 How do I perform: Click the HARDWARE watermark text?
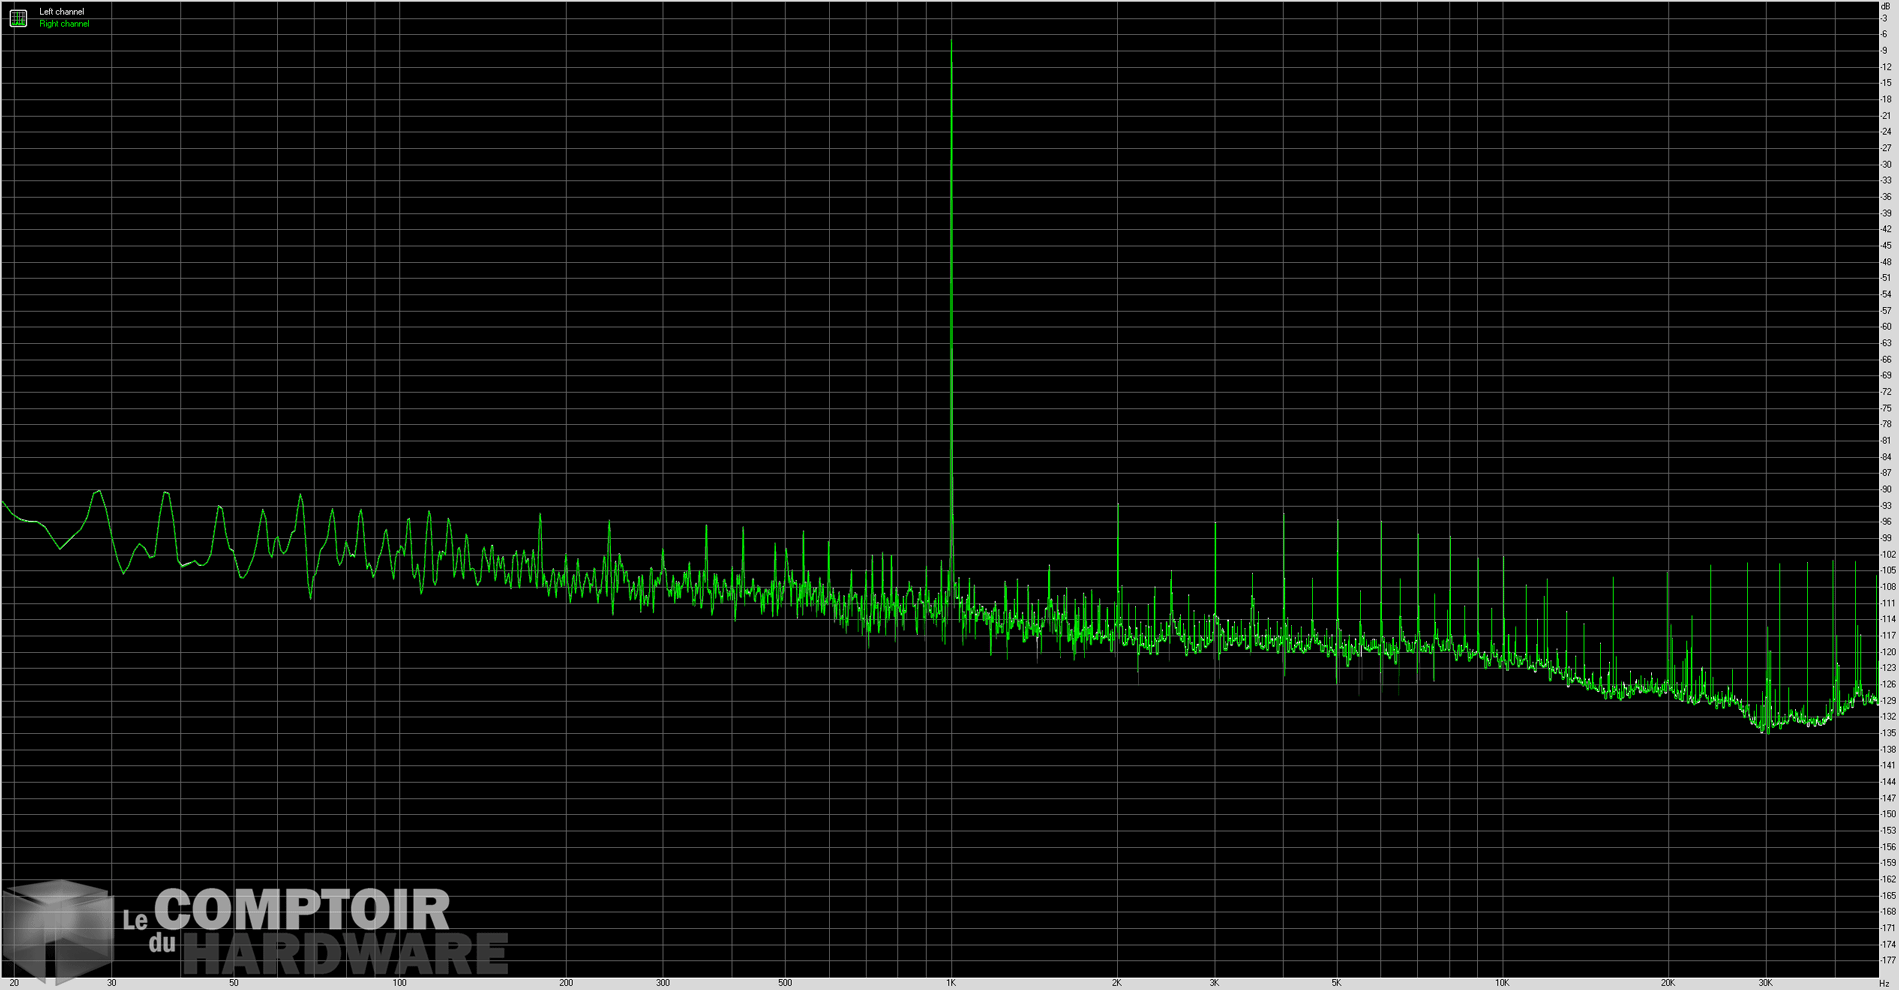click(x=345, y=955)
